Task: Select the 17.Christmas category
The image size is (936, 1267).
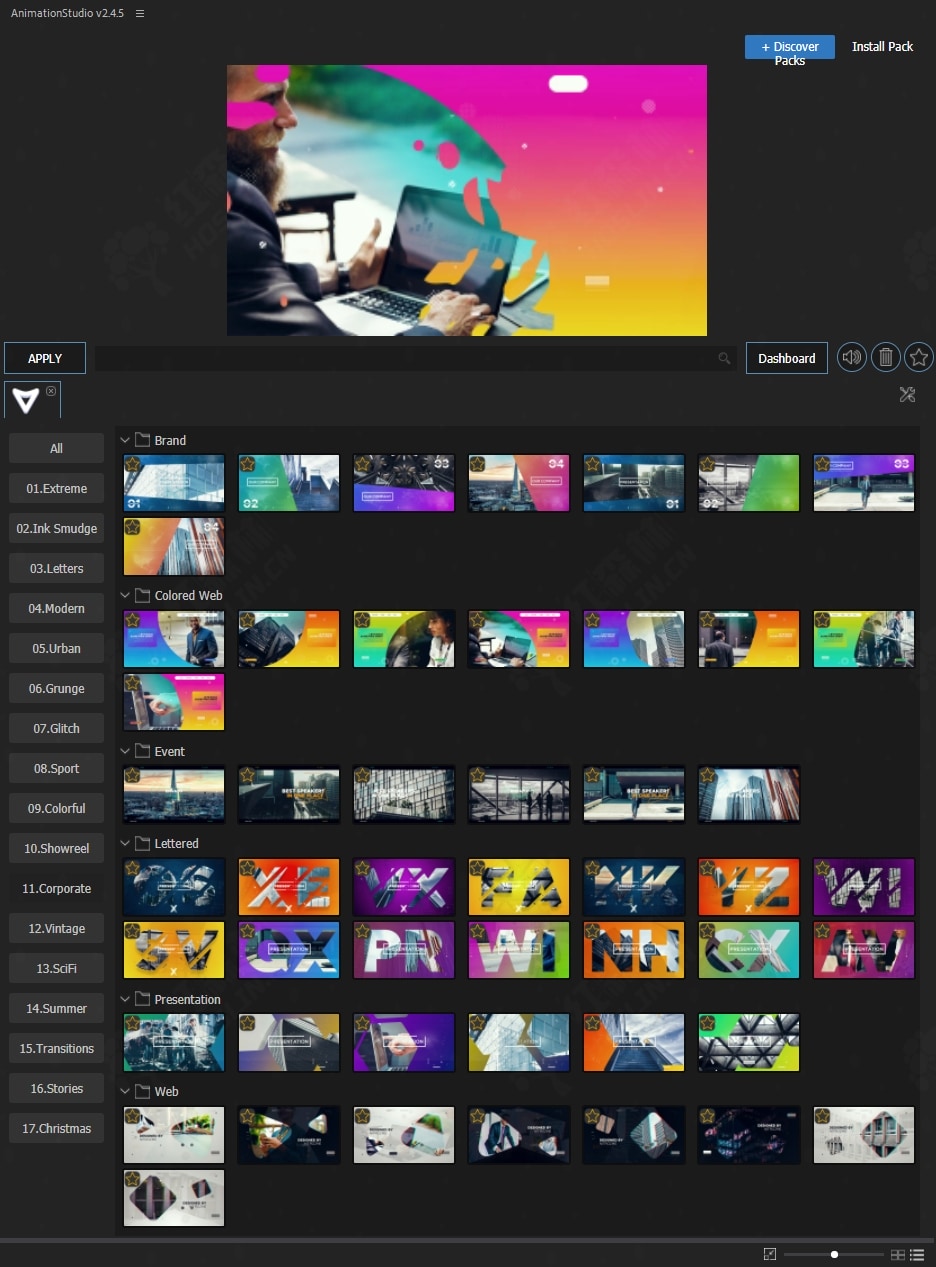Action: point(56,1128)
